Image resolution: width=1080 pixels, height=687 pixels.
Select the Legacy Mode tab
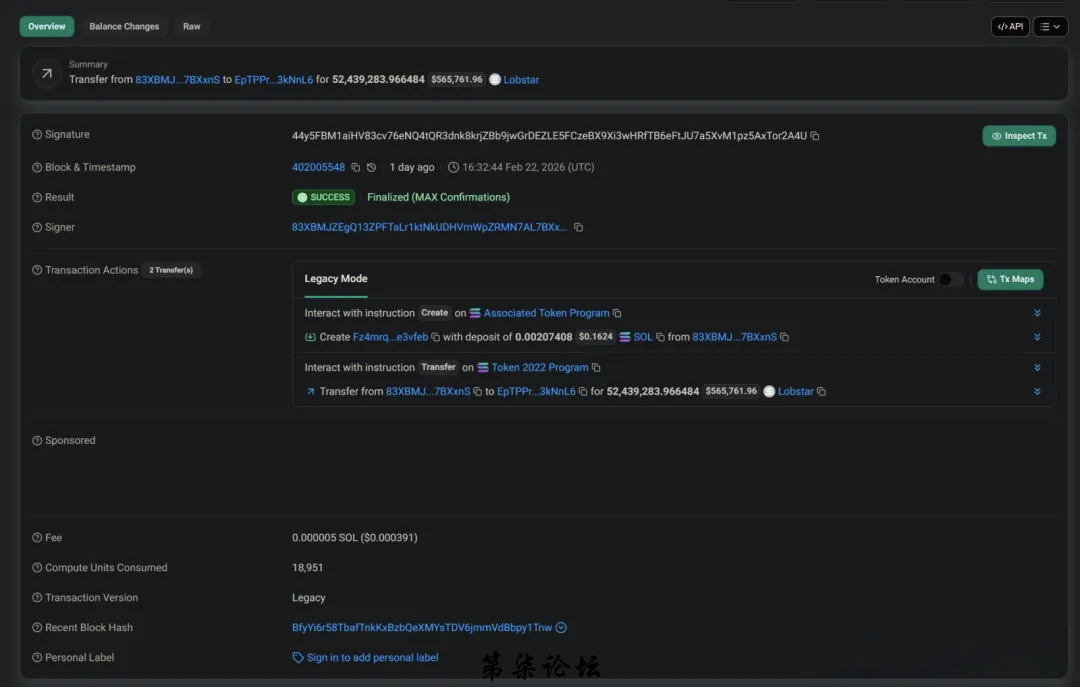[336, 279]
